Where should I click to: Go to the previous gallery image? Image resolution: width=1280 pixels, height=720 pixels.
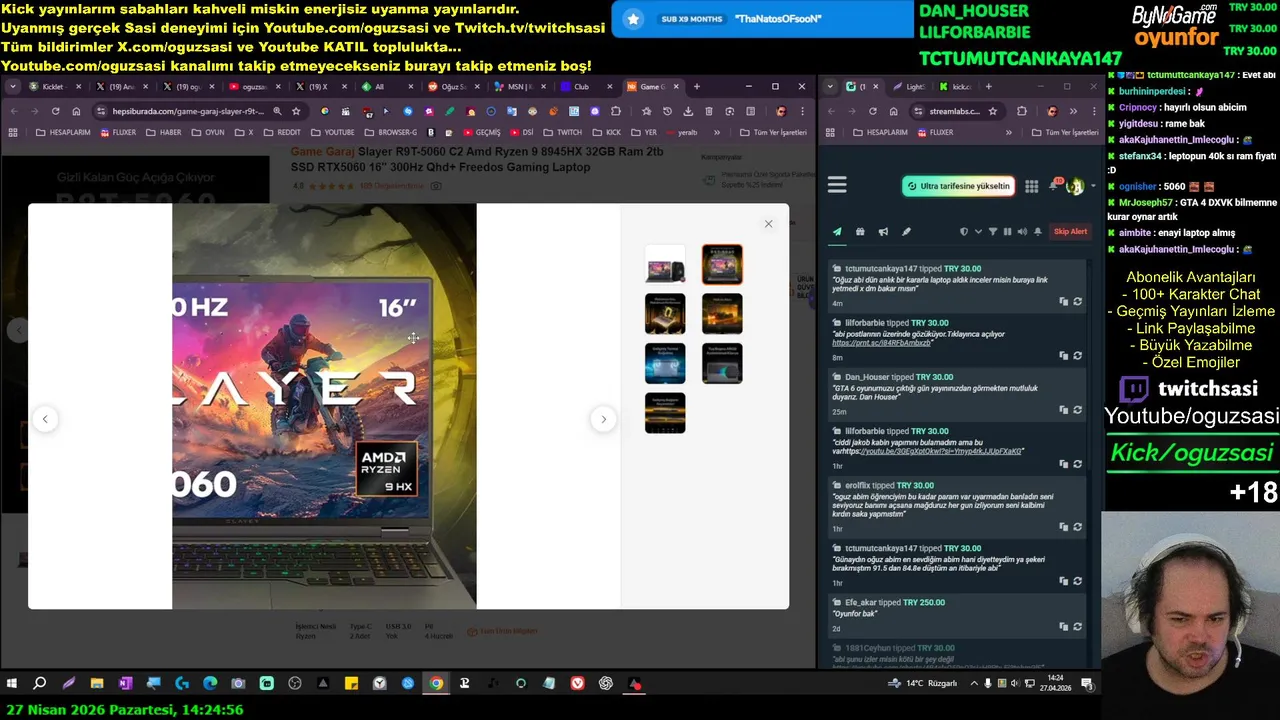45,419
